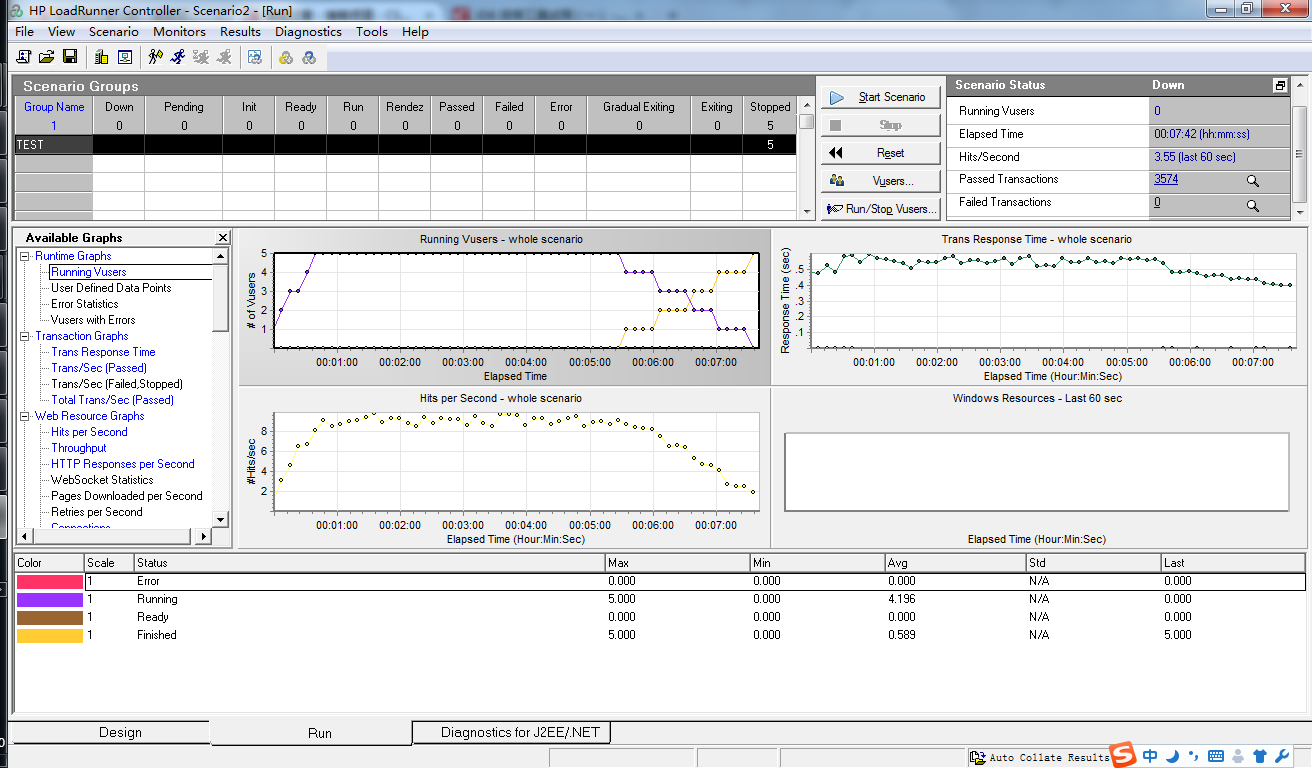The width and height of the screenshot is (1312, 768).
Task: Select Error Statistics in graph tree
Action: tap(85, 304)
